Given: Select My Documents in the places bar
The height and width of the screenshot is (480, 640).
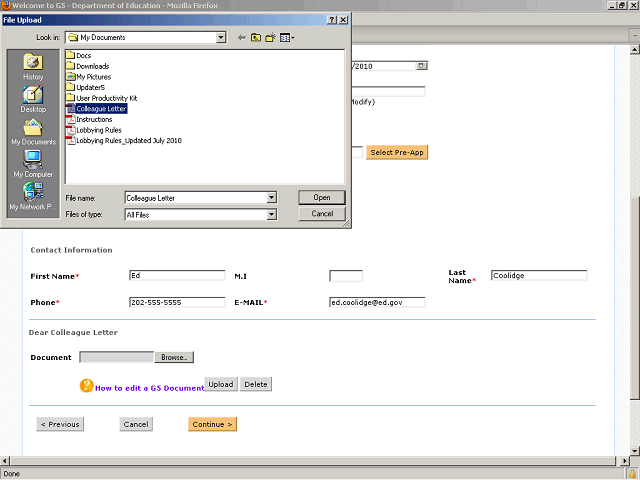Looking at the screenshot, I should [33, 132].
